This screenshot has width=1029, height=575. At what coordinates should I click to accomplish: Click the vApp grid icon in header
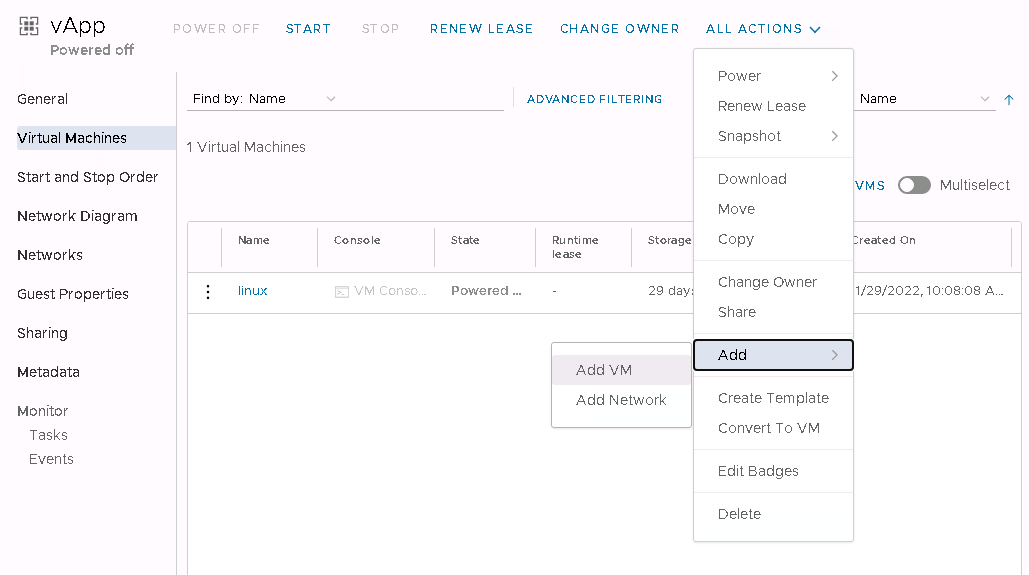click(x=29, y=27)
